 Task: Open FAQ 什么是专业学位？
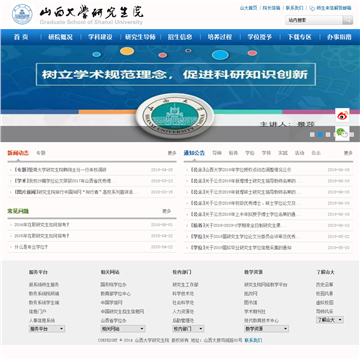point(31,247)
